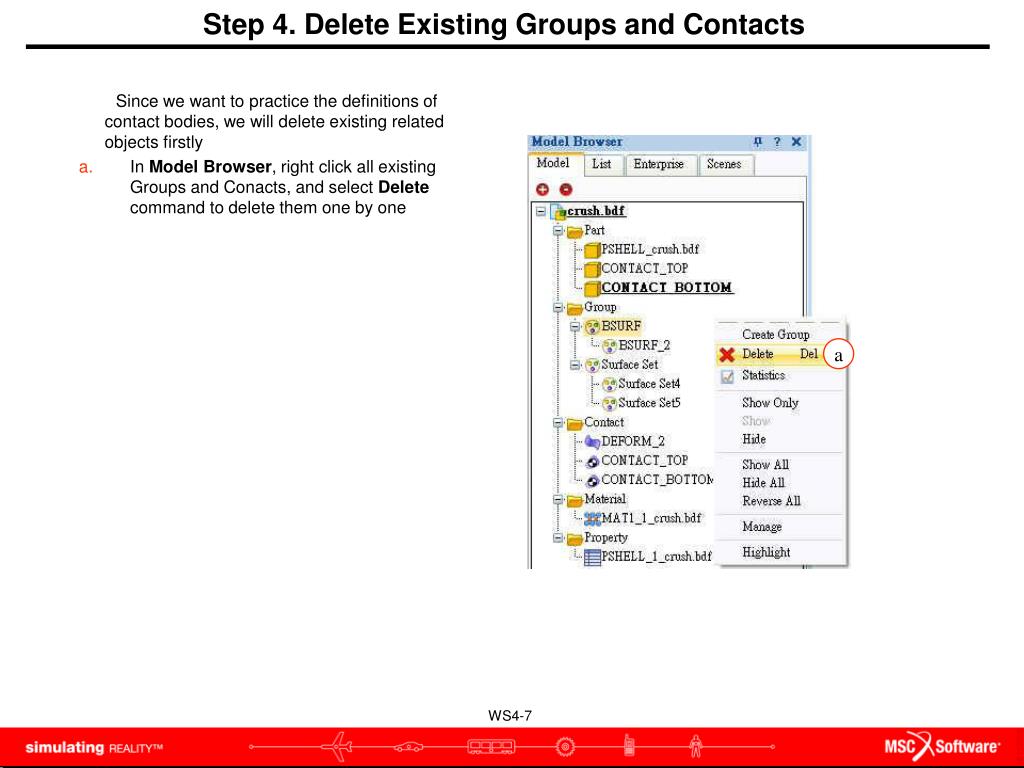Click the BSURF group icon

click(592, 327)
